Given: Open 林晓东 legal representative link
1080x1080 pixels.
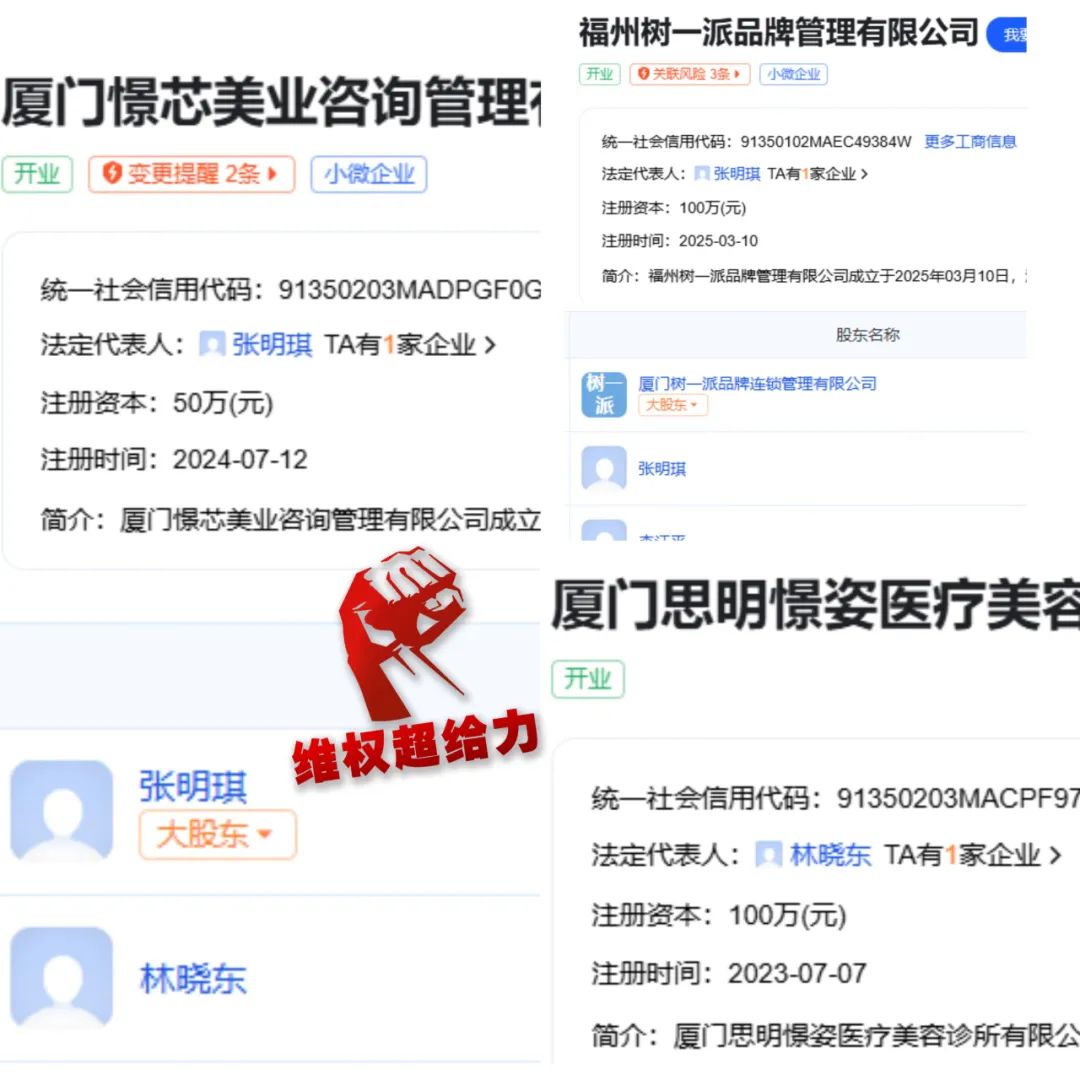Looking at the screenshot, I should [829, 855].
